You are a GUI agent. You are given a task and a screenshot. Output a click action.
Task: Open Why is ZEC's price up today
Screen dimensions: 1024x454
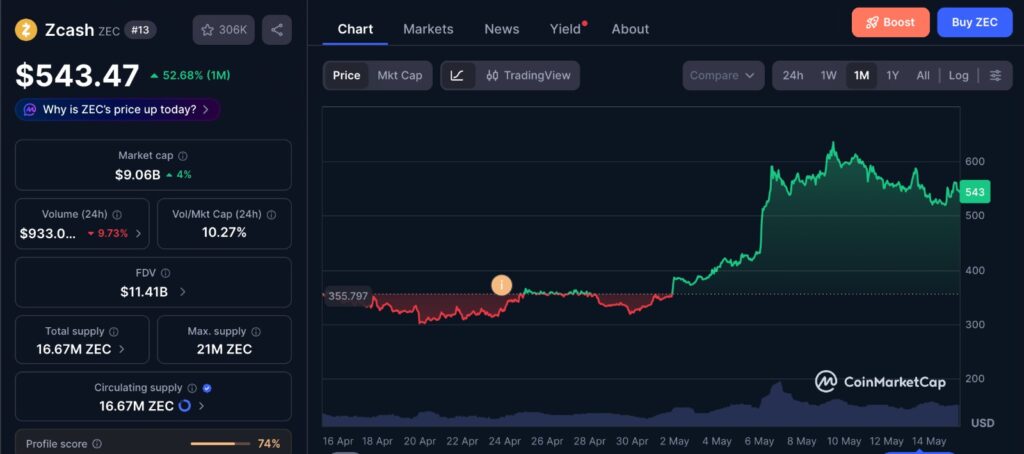(x=118, y=109)
